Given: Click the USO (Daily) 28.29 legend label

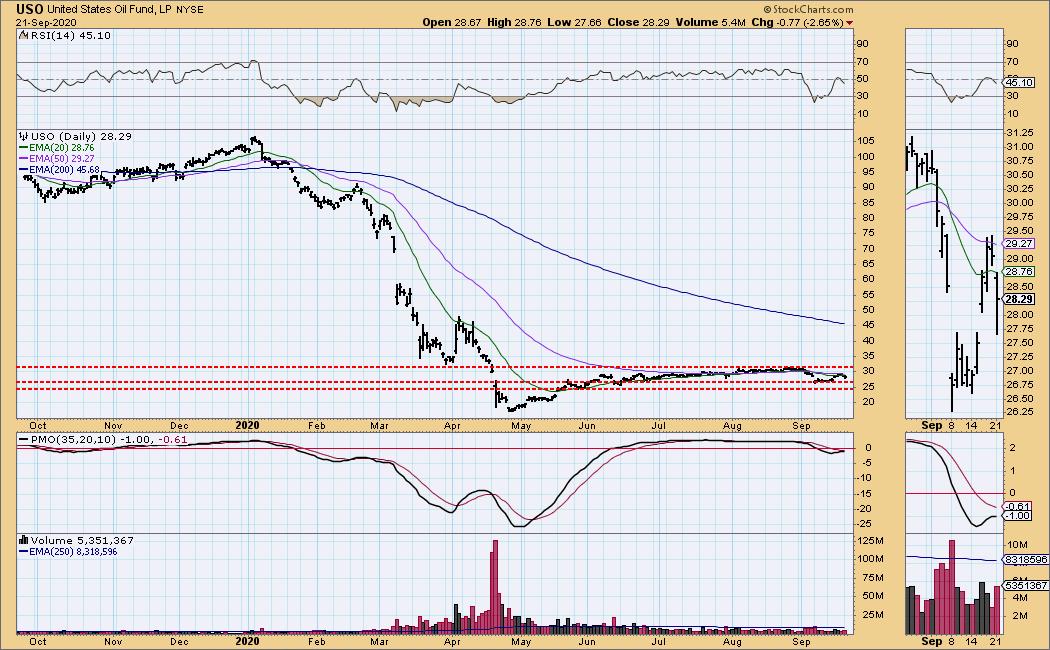Looking at the screenshot, I should point(81,136).
